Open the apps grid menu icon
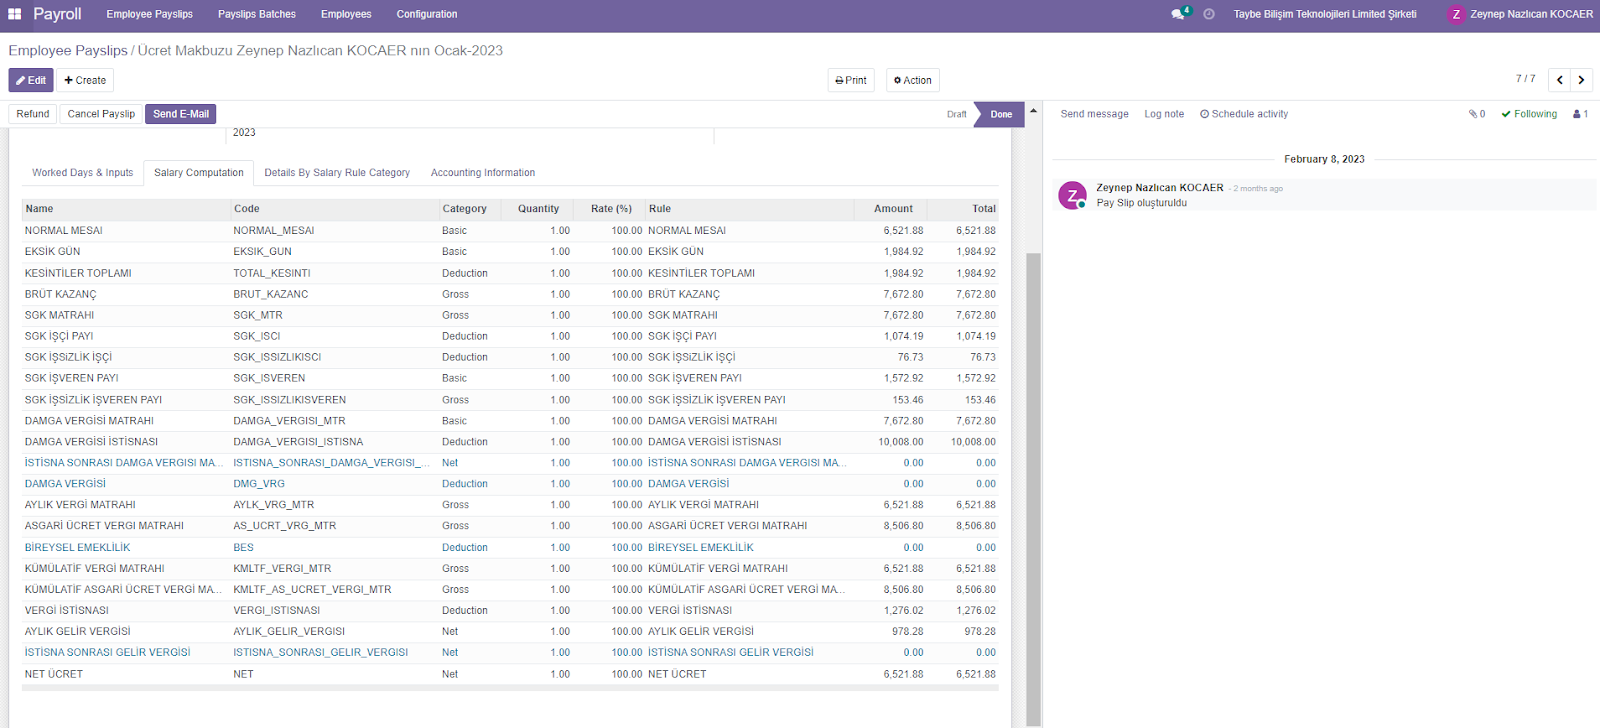The image size is (1600, 728). click(x=15, y=14)
